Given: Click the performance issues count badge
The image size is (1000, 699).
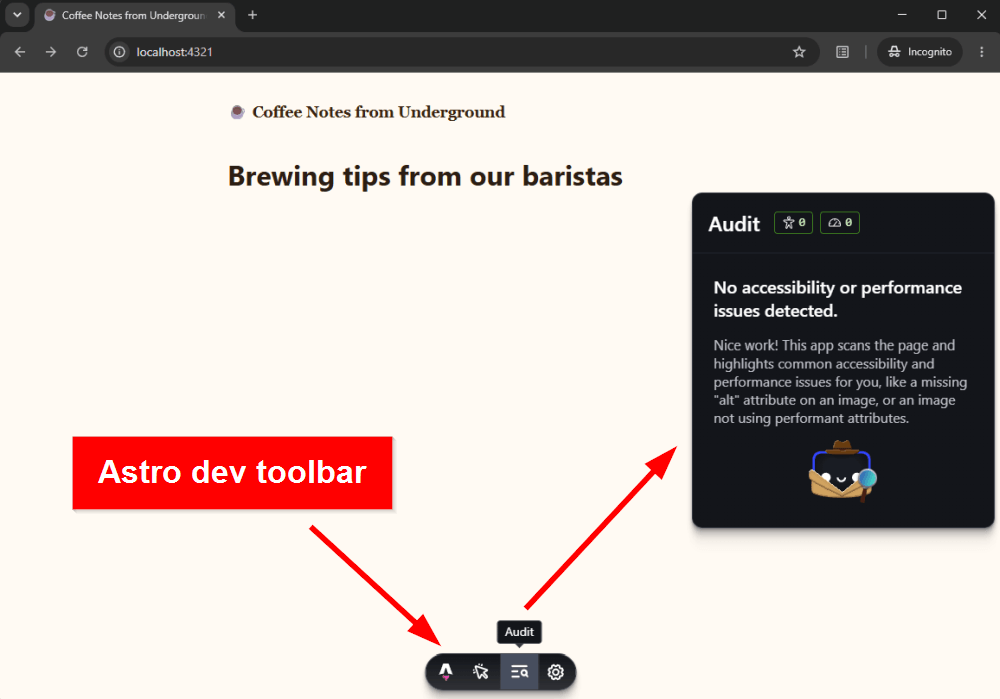Looking at the screenshot, I should pyautogui.click(x=839, y=223).
